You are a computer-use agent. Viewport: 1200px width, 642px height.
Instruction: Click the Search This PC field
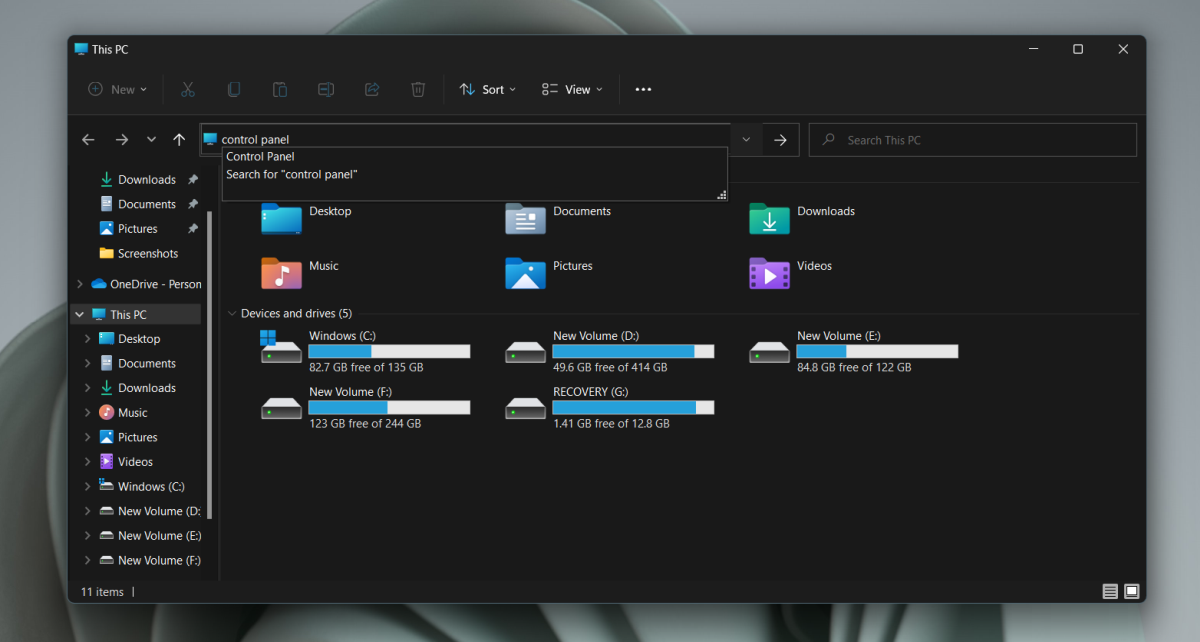(972, 140)
